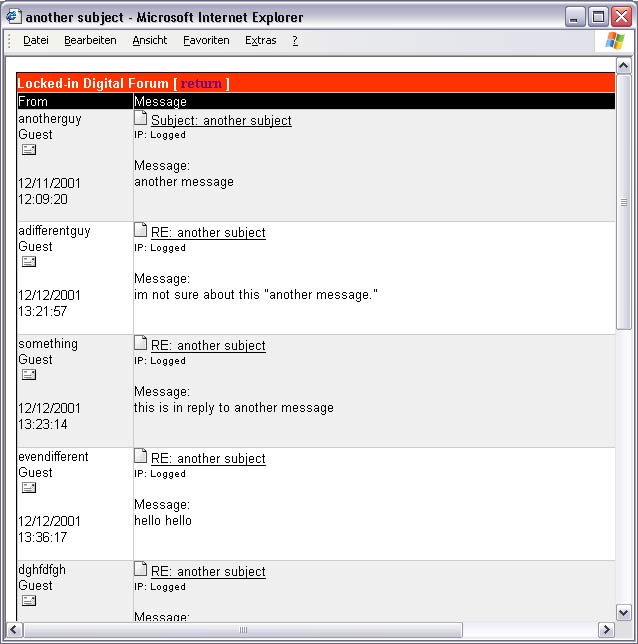Click the vertical scrollbar down arrow
This screenshot has width=638, height=644.
(x=624, y=613)
